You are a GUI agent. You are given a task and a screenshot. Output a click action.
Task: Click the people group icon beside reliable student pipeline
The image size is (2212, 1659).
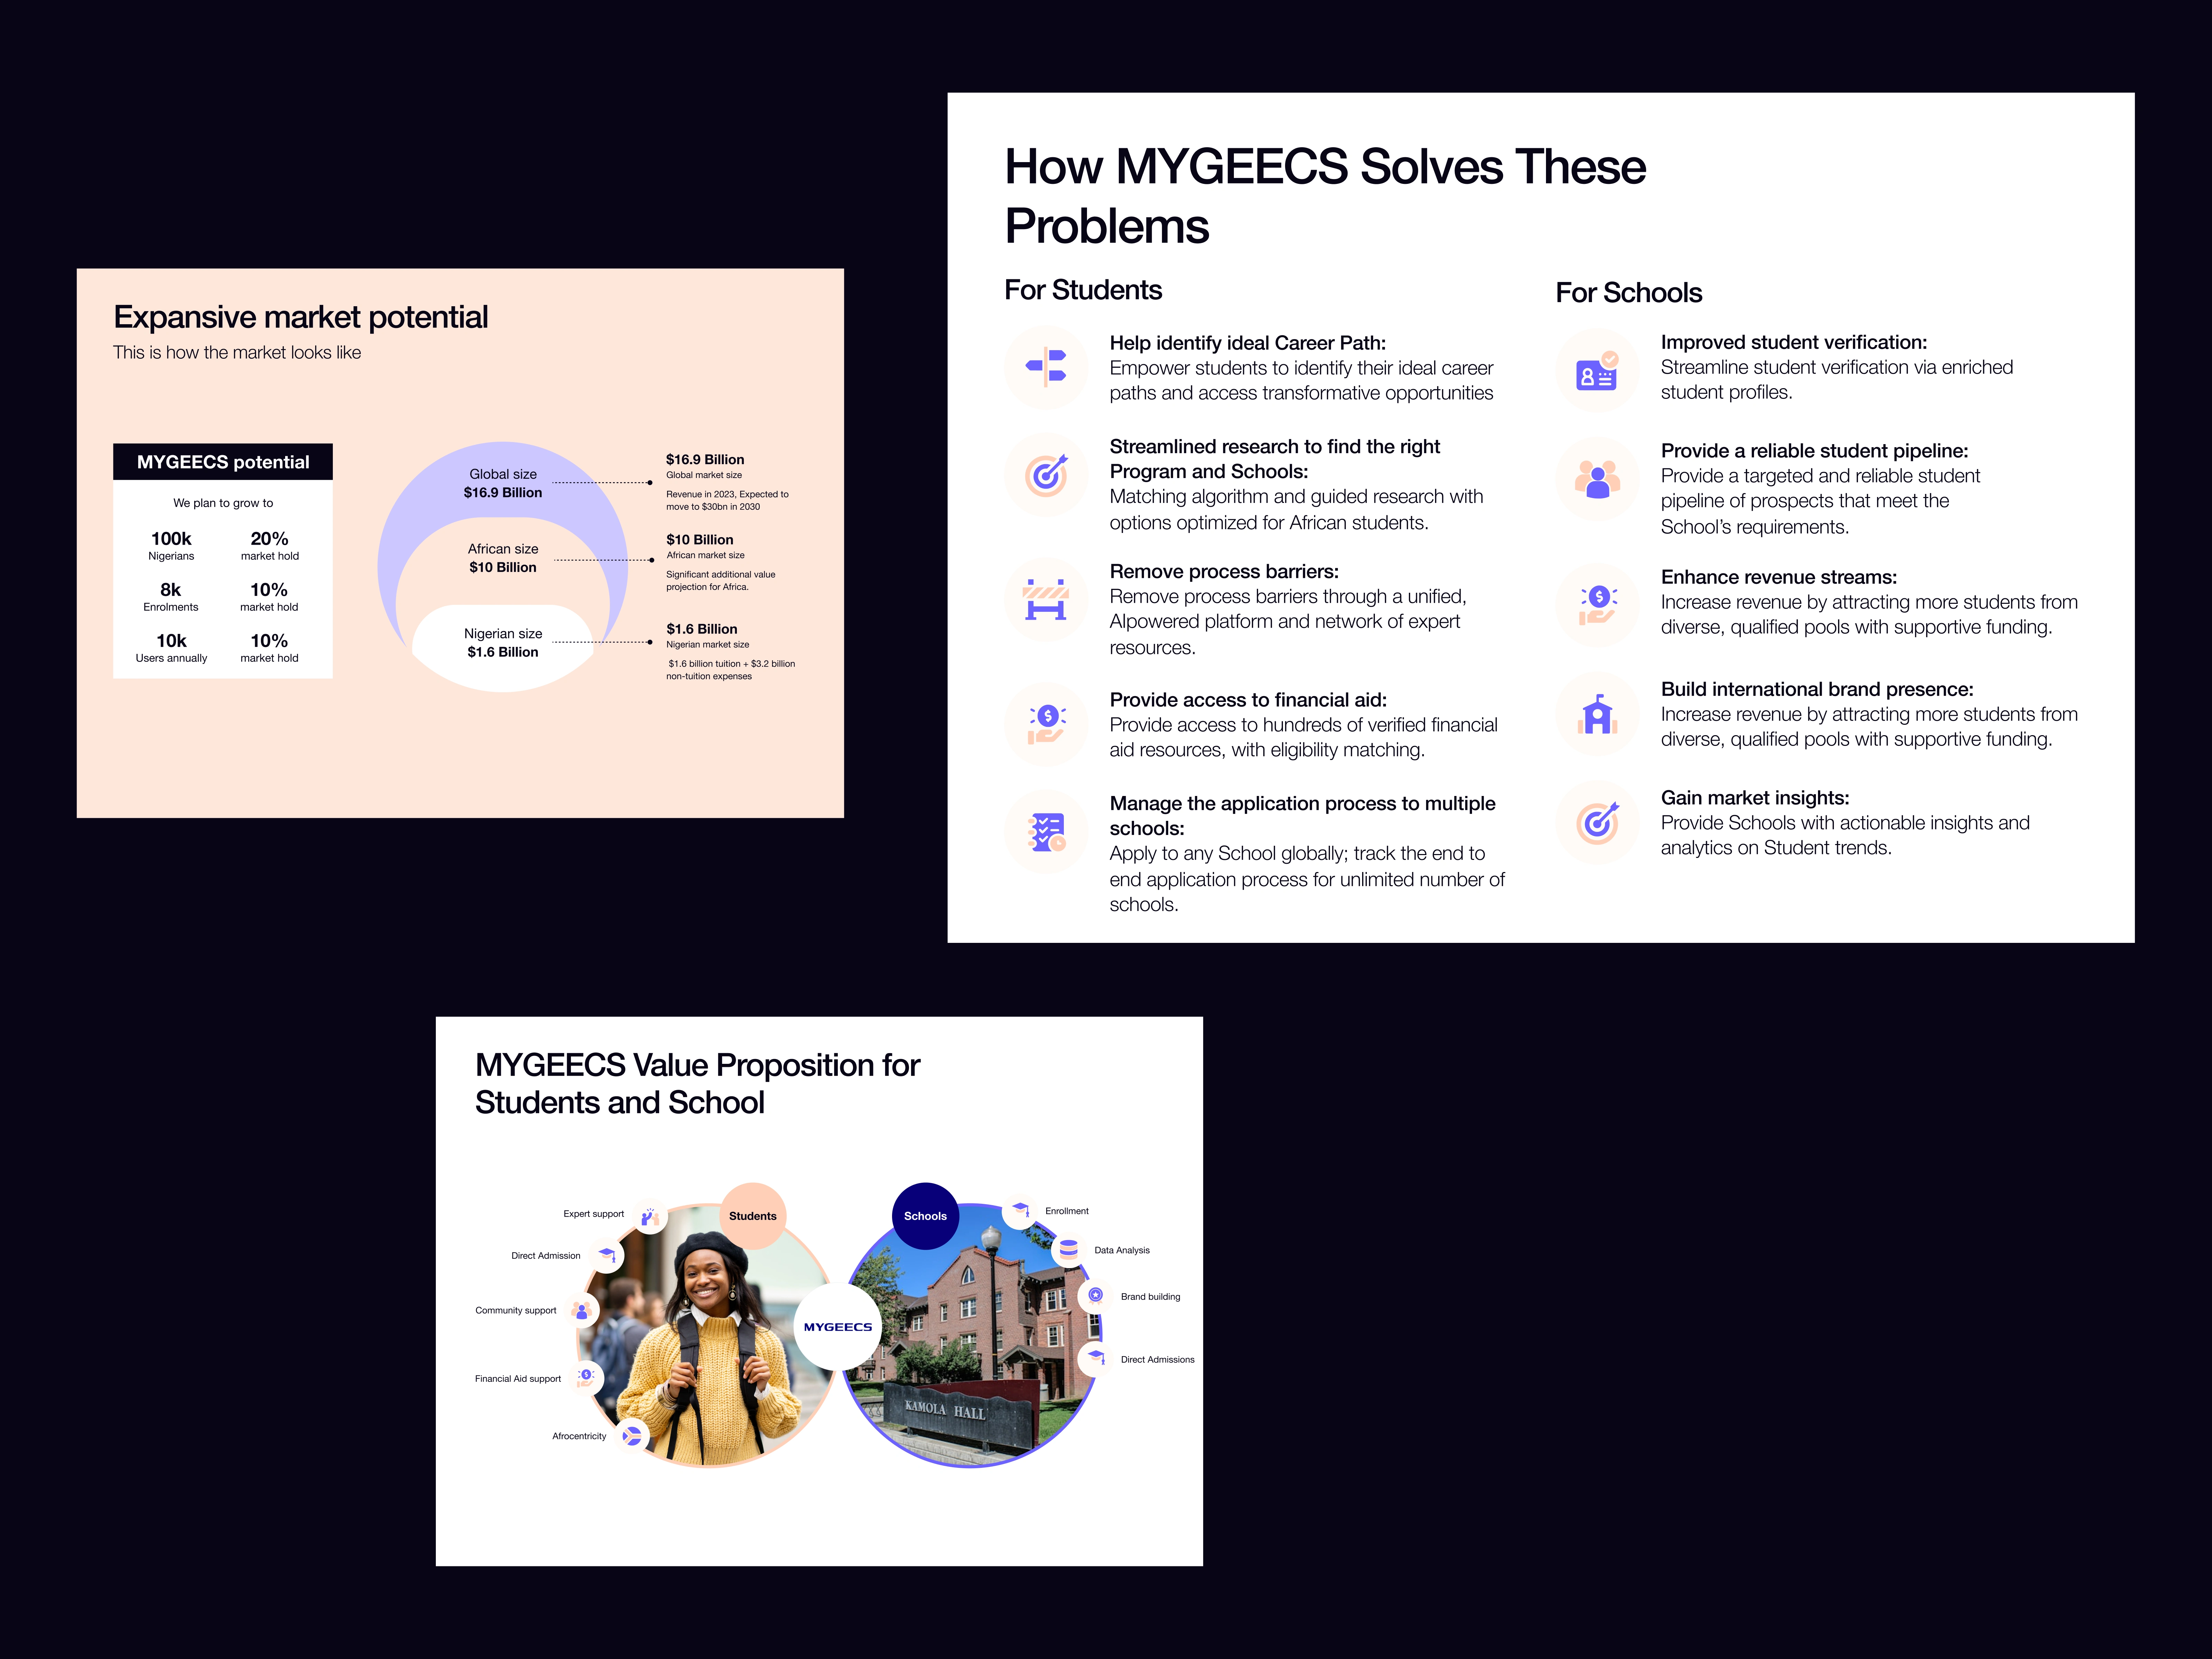(x=1597, y=478)
